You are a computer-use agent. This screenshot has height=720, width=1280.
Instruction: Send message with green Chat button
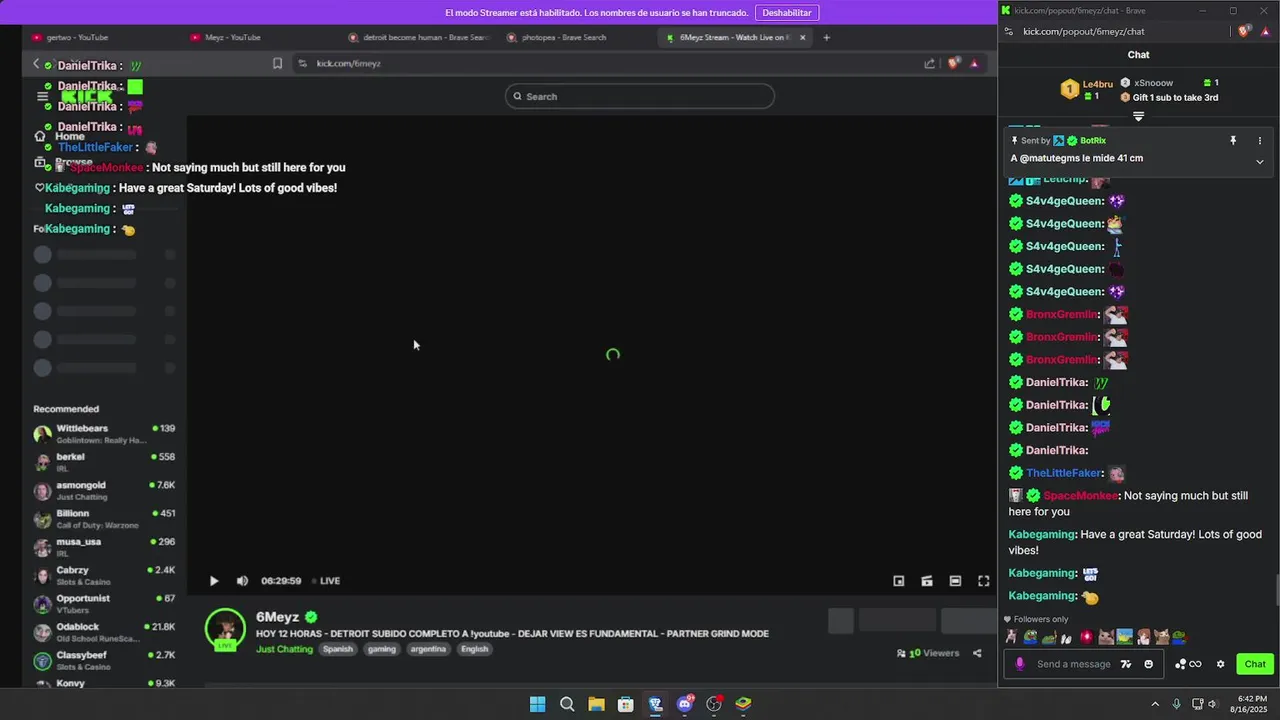coord(1255,664)
